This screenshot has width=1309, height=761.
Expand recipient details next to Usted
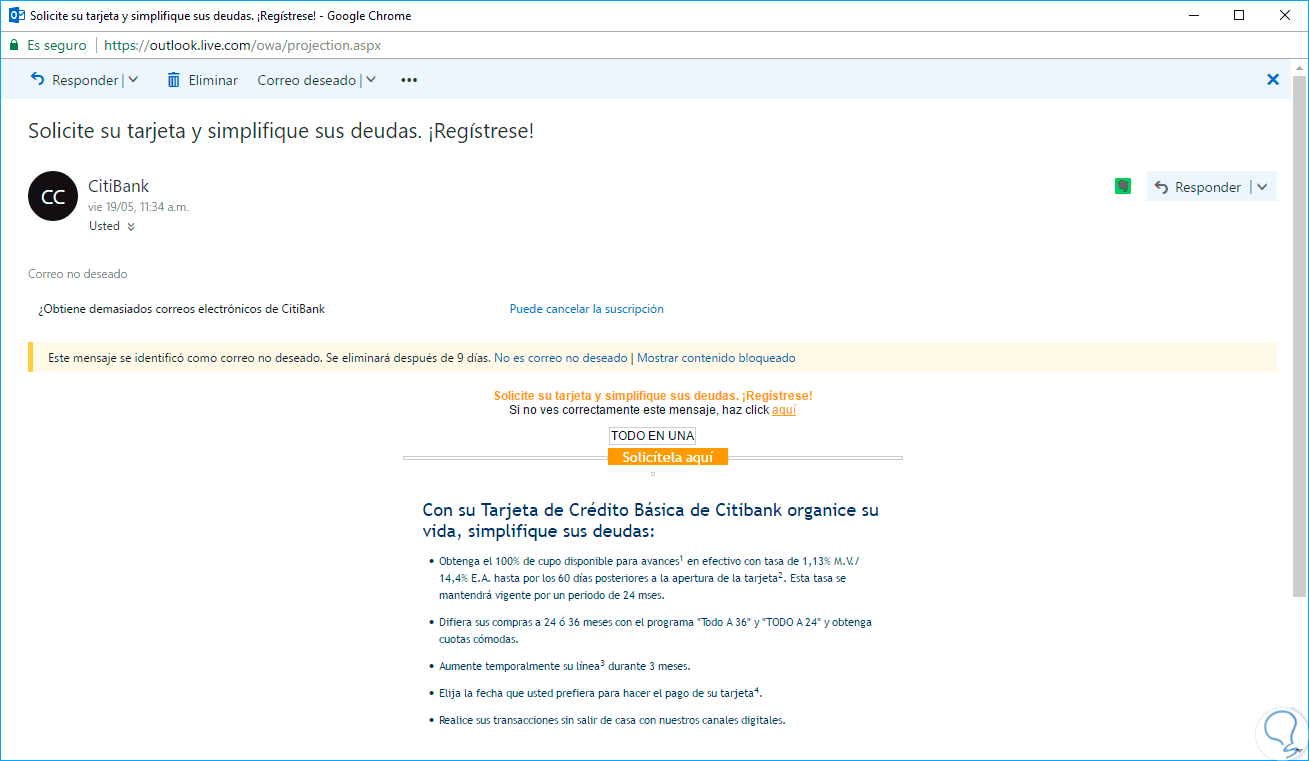[x=131, y=227]
